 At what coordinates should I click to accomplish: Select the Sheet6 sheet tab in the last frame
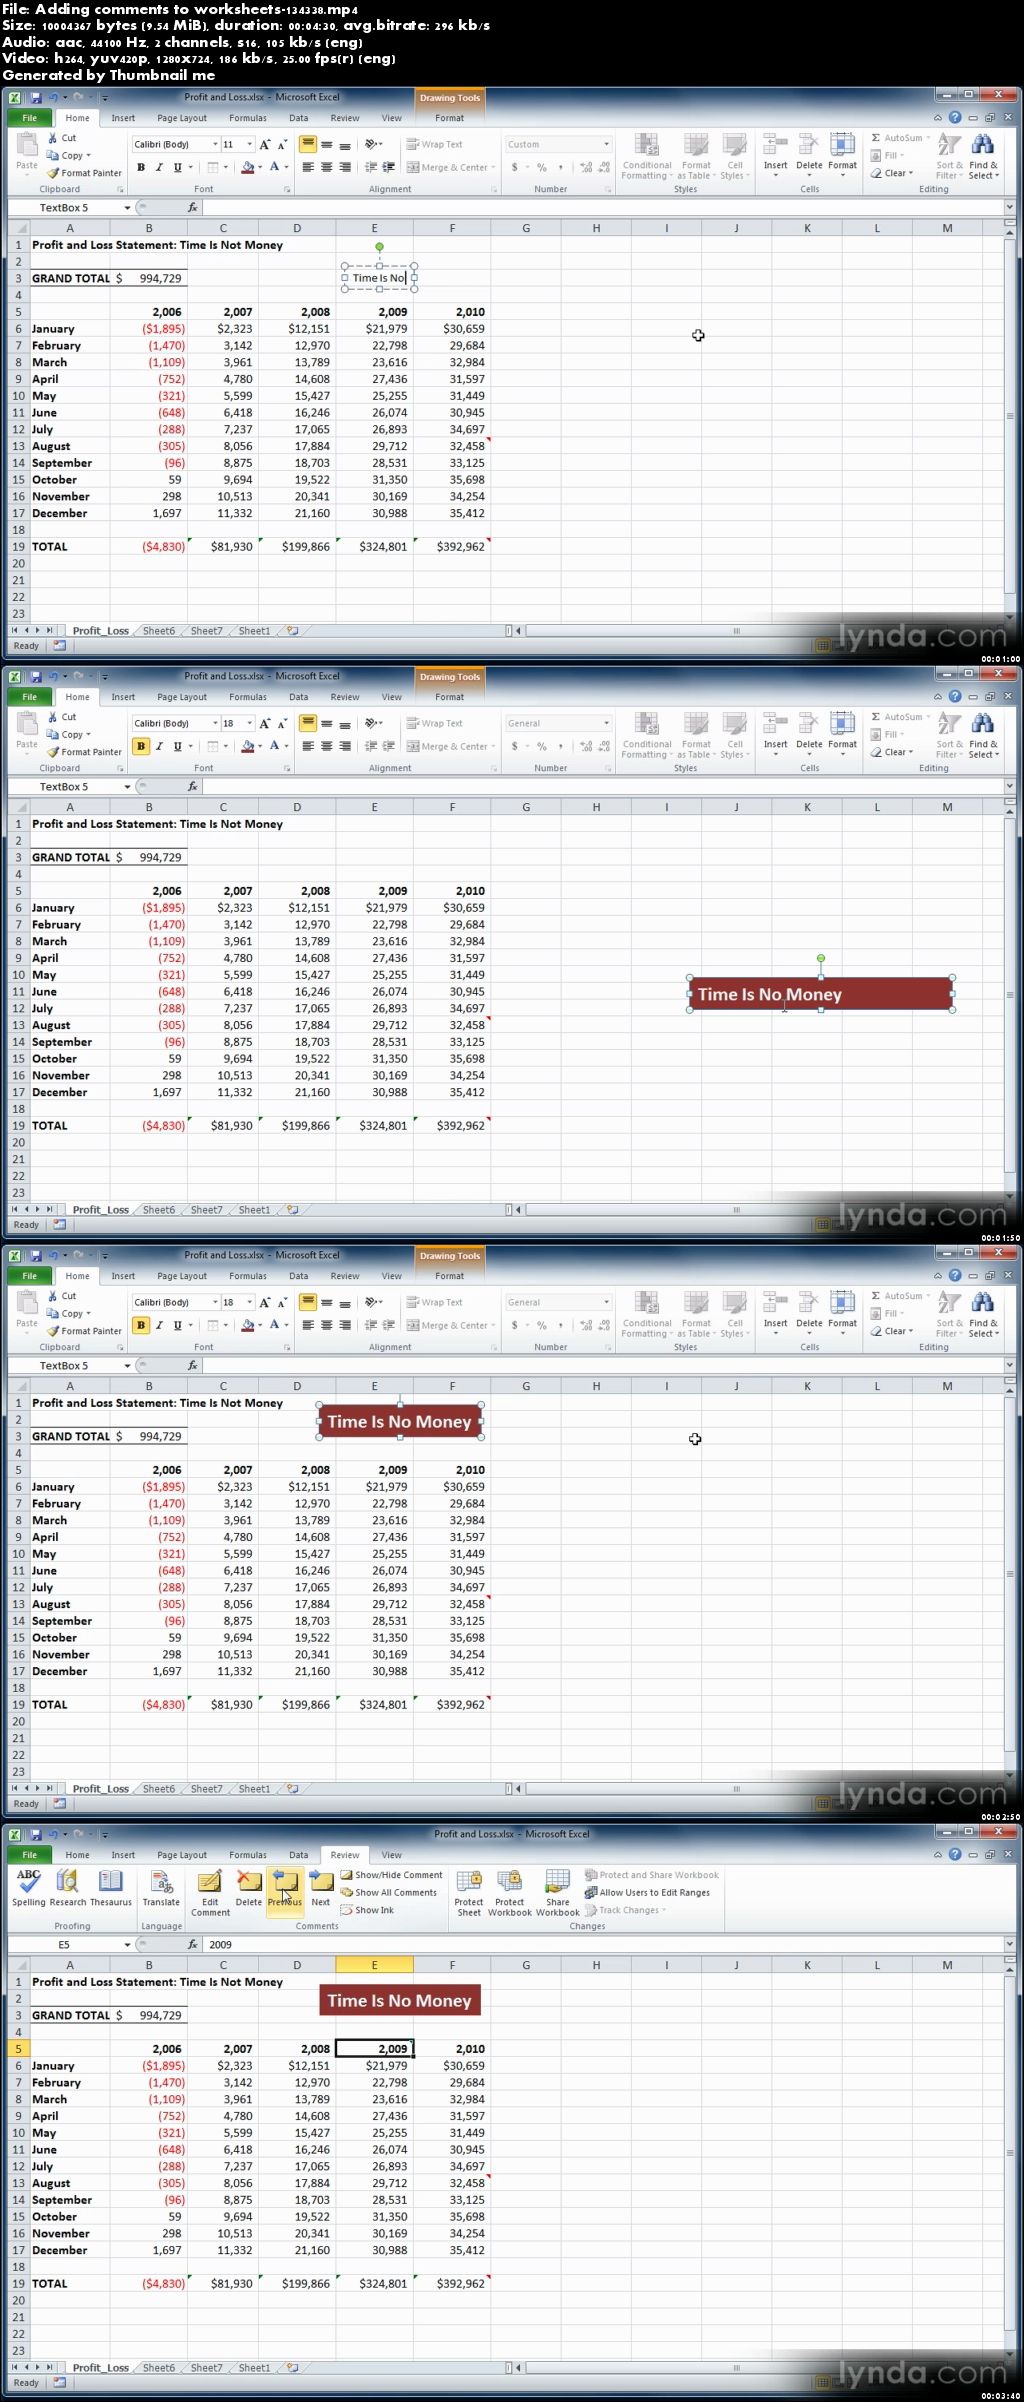coord(159,2368)
